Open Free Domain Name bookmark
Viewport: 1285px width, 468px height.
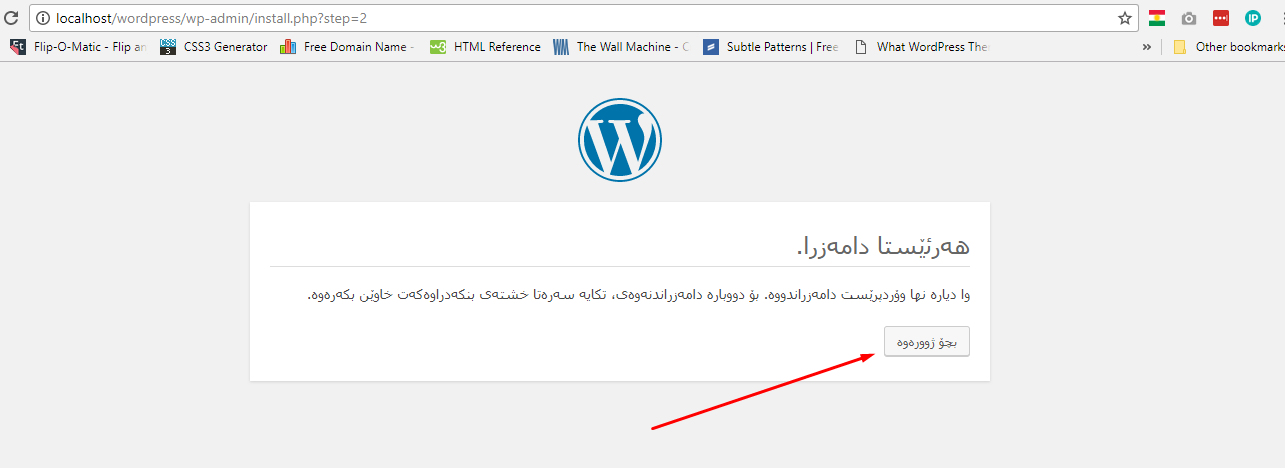click(x=347, y=46)
